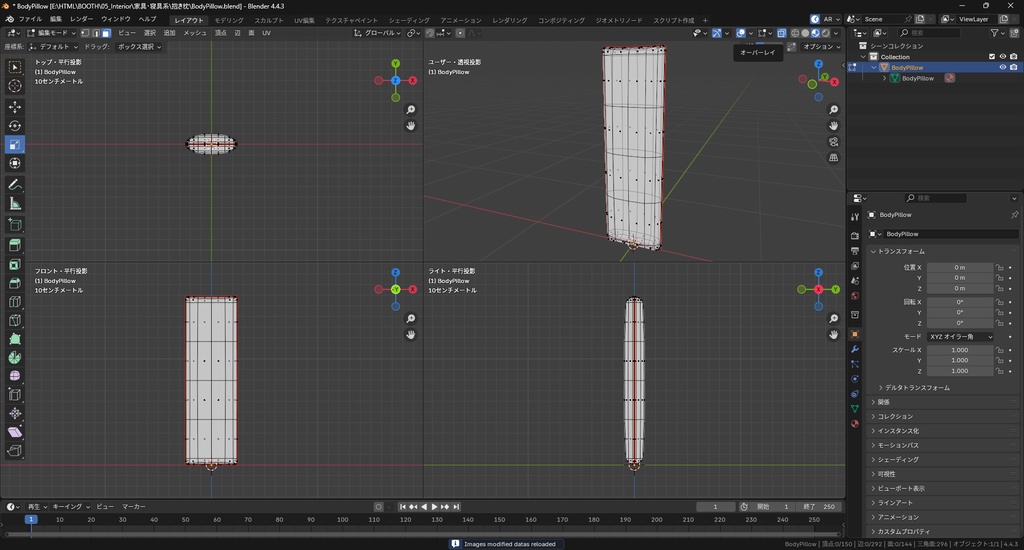This screenshot has width=1024, height=550.
Task: Select the Rotate tool in the left toolbar
Action: [15, 126]
